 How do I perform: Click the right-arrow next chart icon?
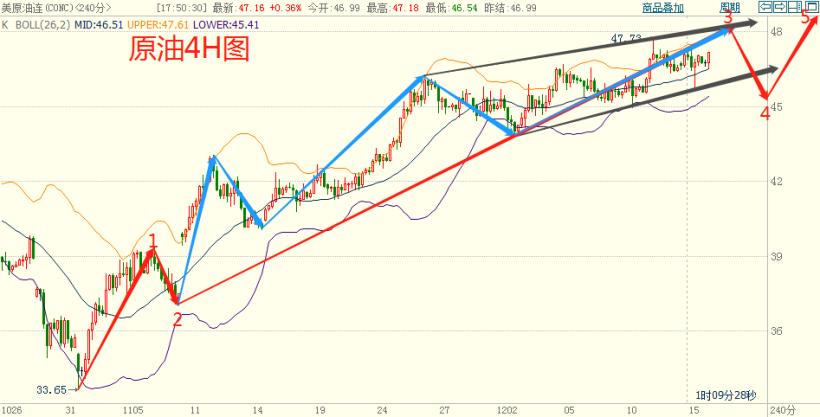point(779,7)
